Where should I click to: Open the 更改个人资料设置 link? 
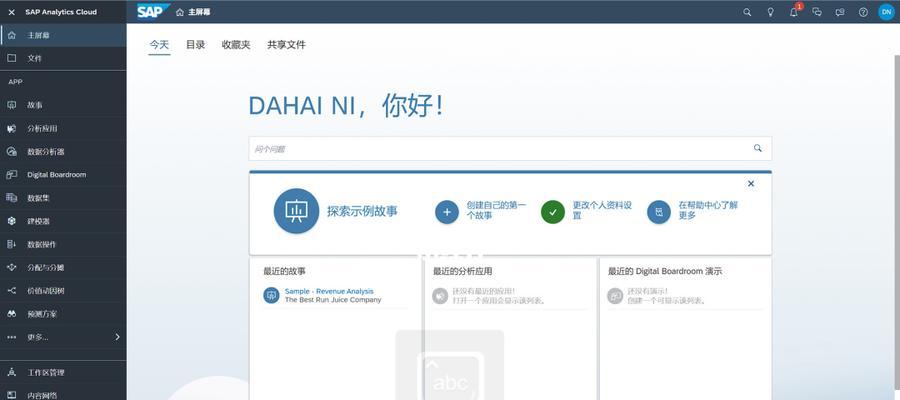point(602,211)
